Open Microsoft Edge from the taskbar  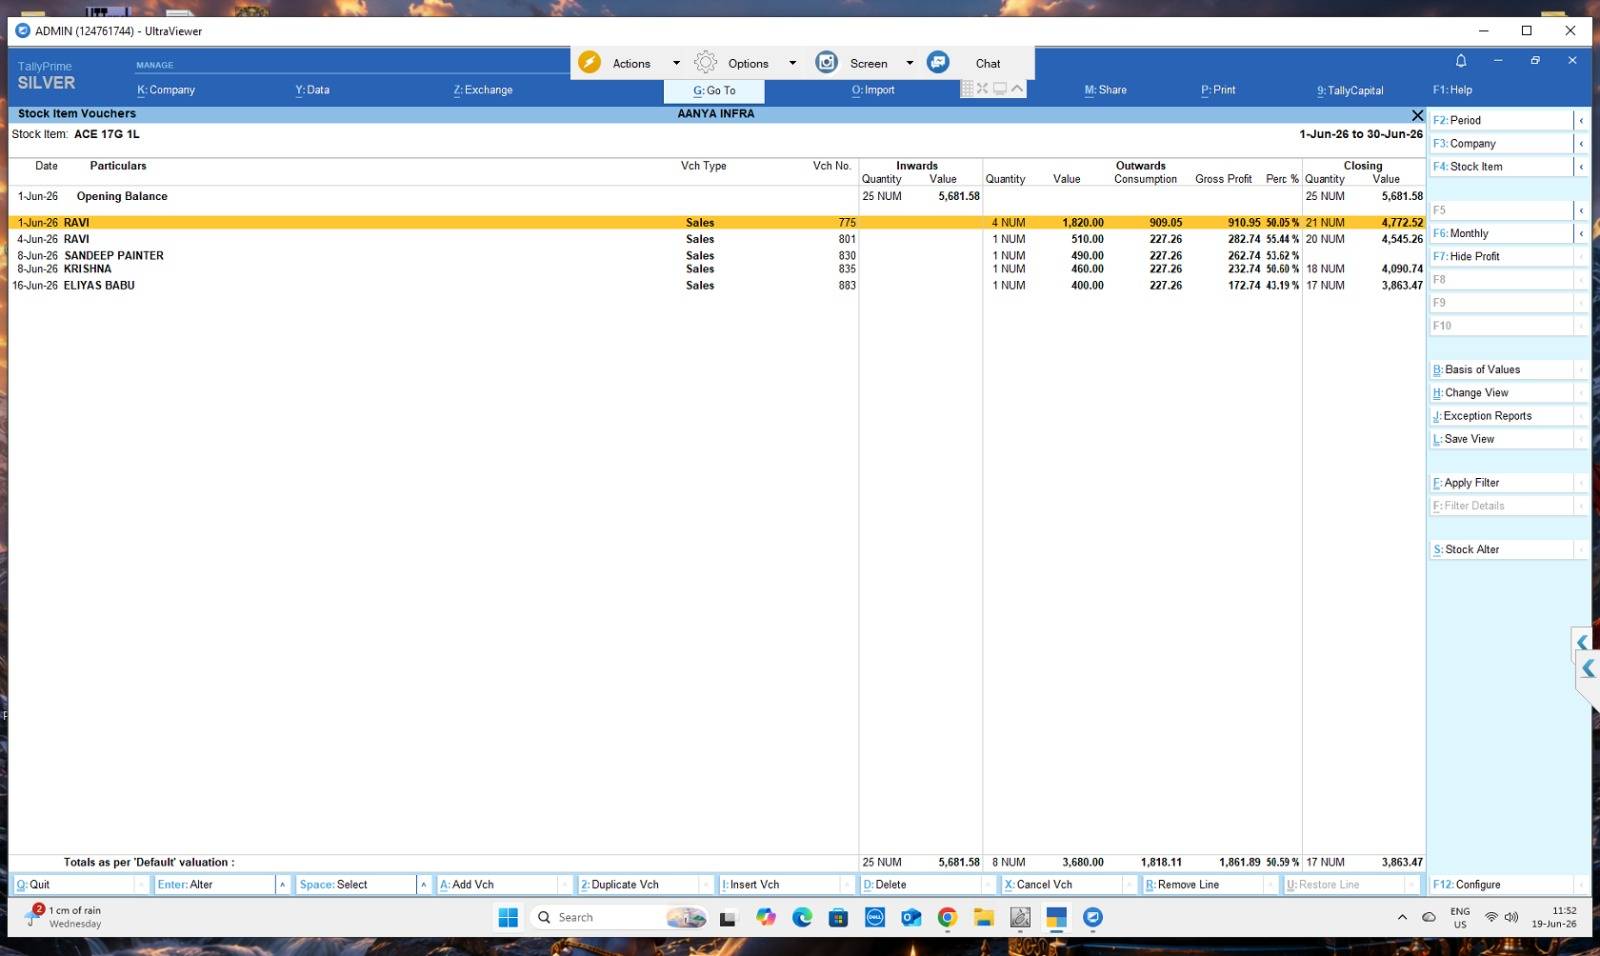(x=802, y=917)
